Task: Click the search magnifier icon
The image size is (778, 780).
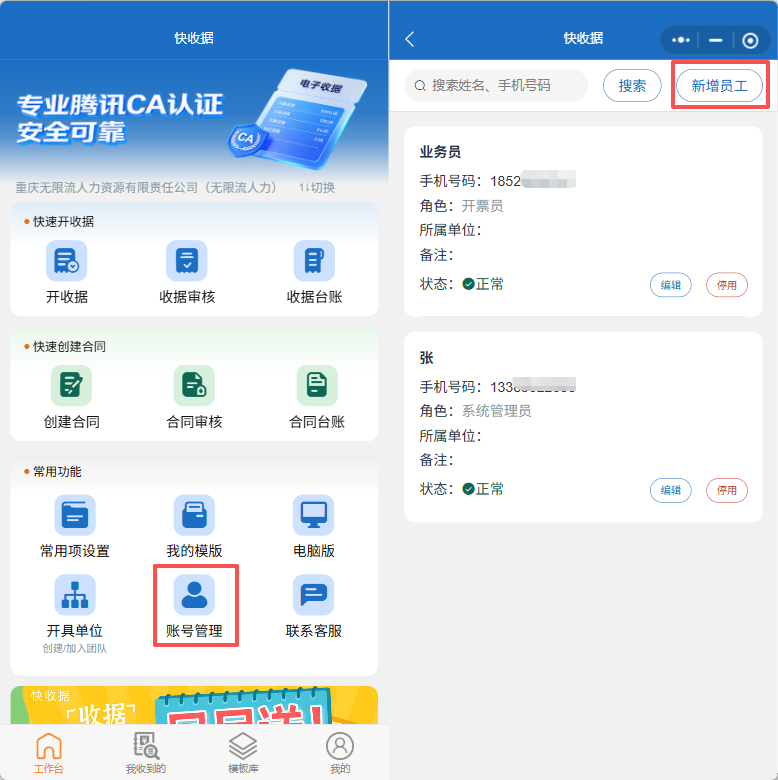Action: pyautogui.click(x=420, y=86)
